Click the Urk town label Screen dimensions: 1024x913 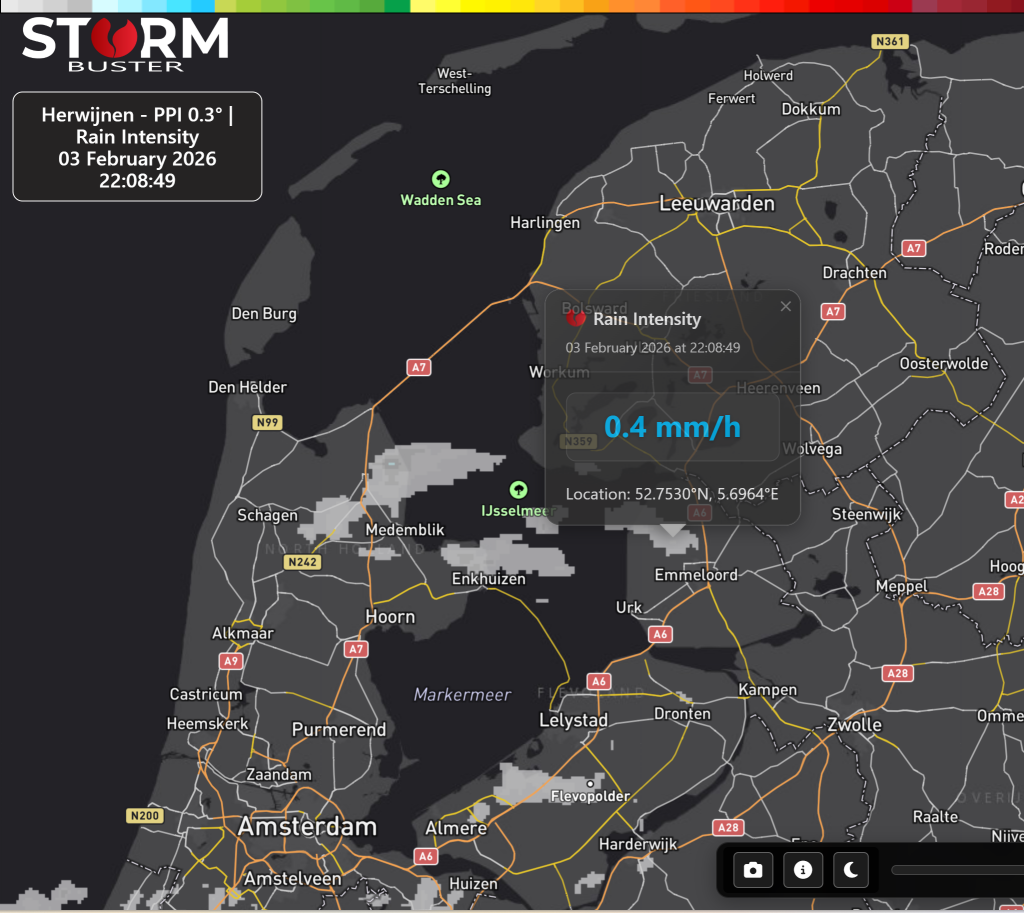click(x=629, y=607)
